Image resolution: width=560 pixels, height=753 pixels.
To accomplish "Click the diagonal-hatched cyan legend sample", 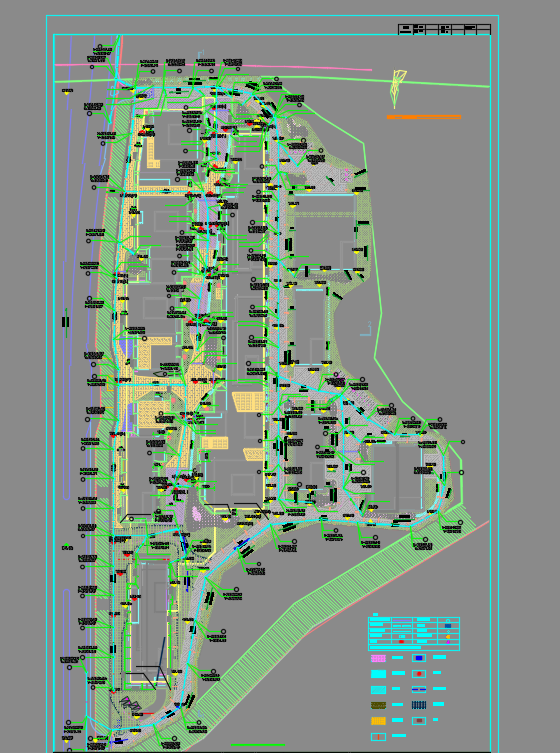I will point(378,690).
